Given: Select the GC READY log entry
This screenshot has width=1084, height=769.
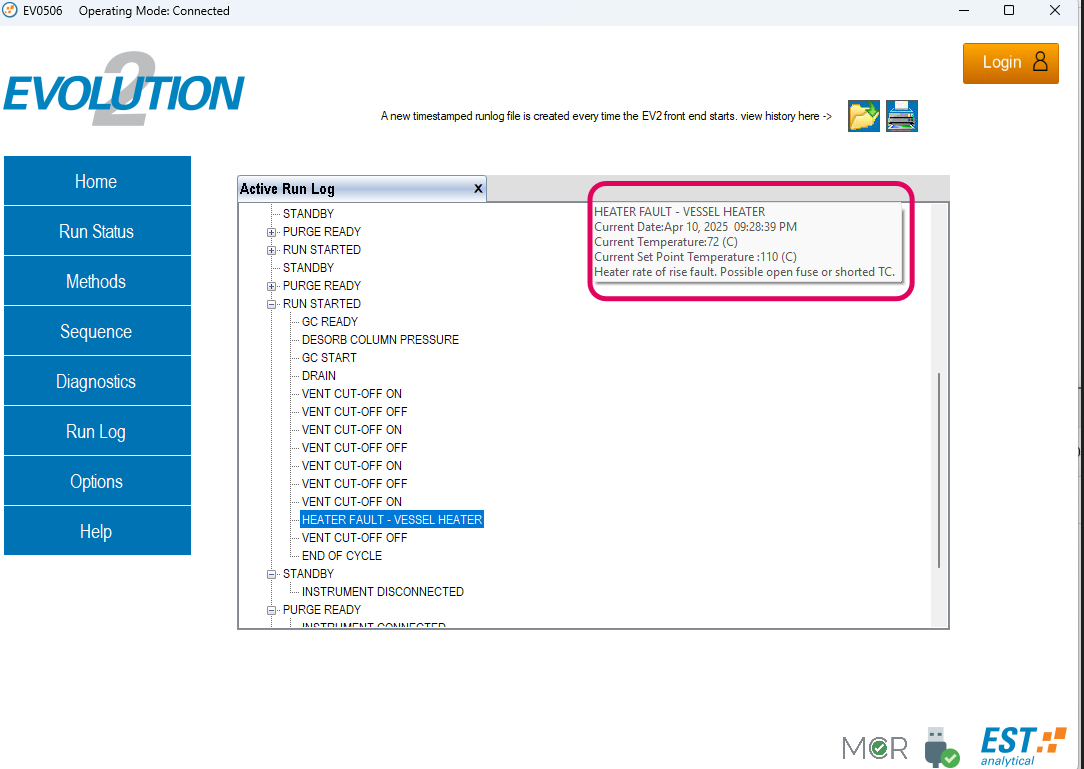Looking at the screenshot, I should 330,322.
